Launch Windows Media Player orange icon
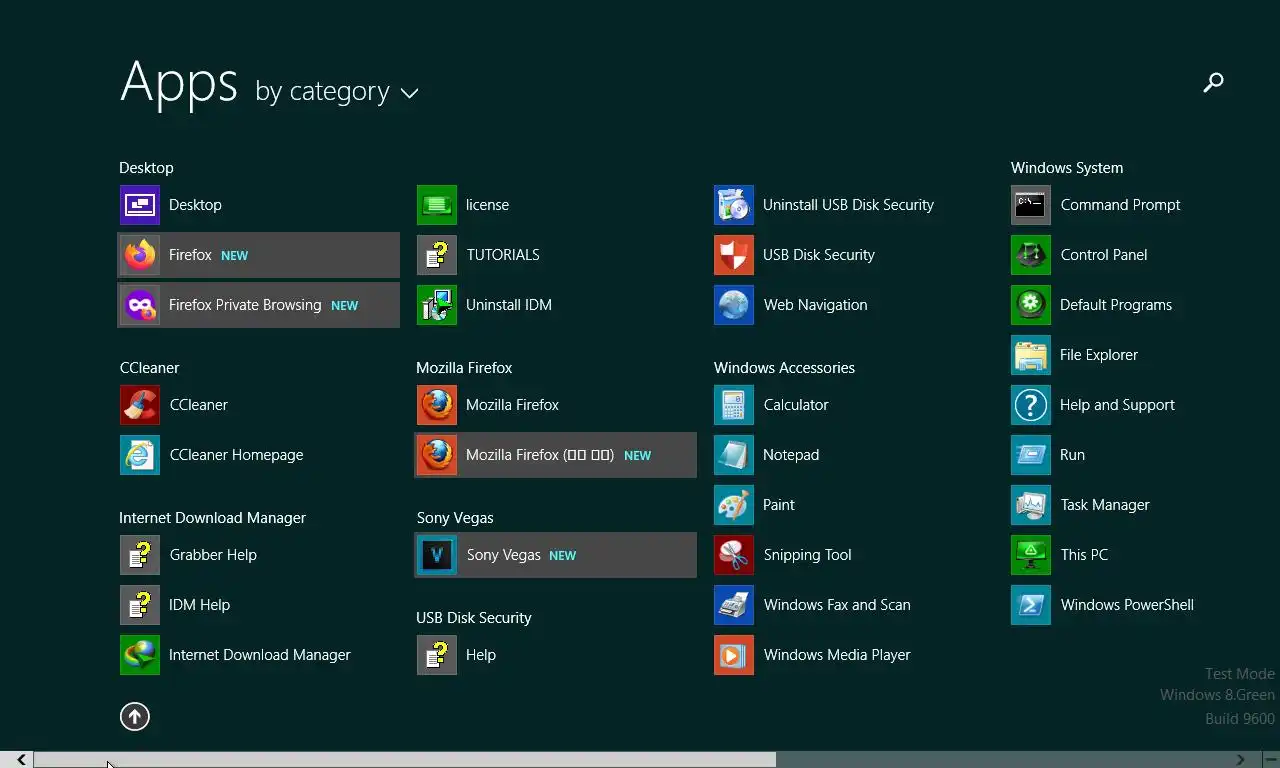The image size is (1280, 768). pos(734,655)
